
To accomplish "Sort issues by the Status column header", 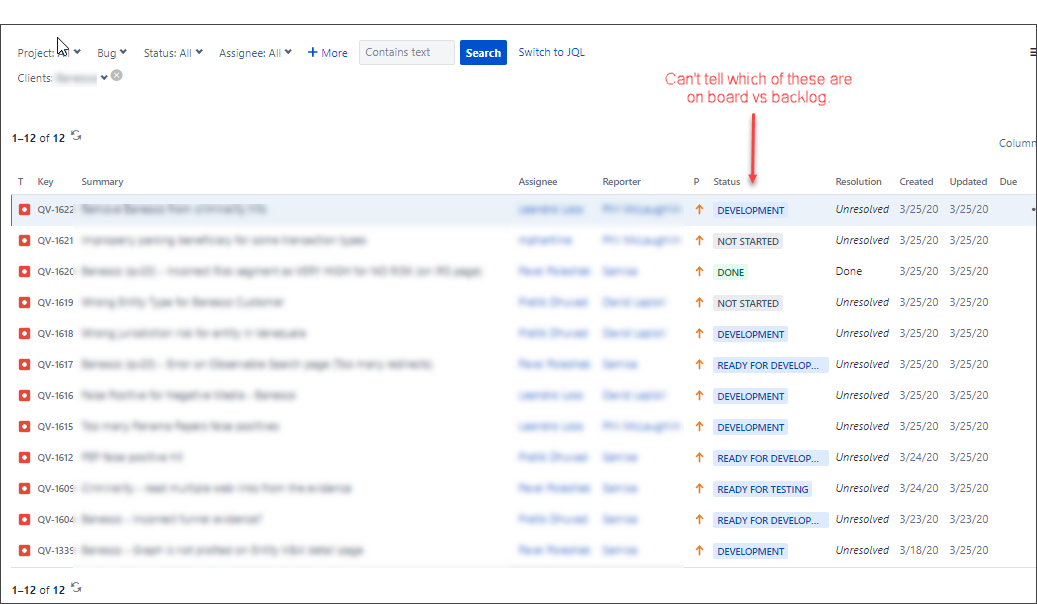I will 727,181.
